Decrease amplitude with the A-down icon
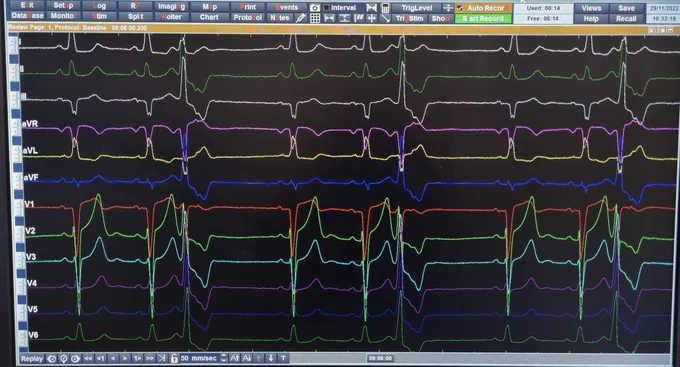The image size is (680, 367). coord(247,358)
